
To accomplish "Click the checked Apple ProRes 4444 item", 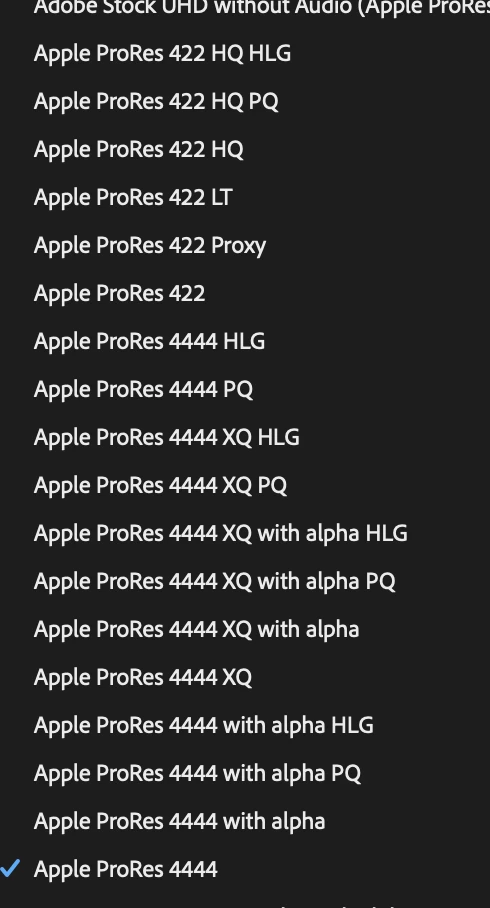I will coord(245,869).
